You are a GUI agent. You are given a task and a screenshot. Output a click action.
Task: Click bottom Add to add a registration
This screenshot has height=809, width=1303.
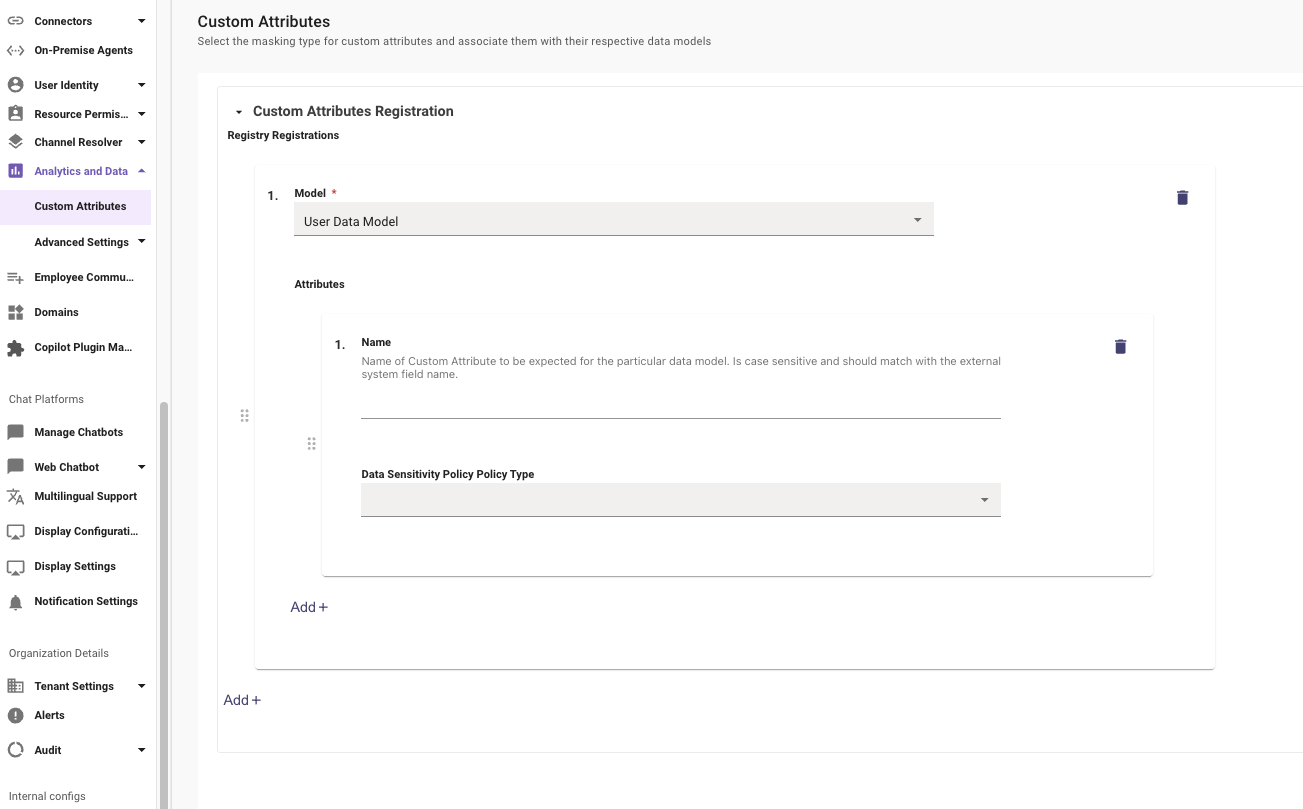[x=242, y=700]
